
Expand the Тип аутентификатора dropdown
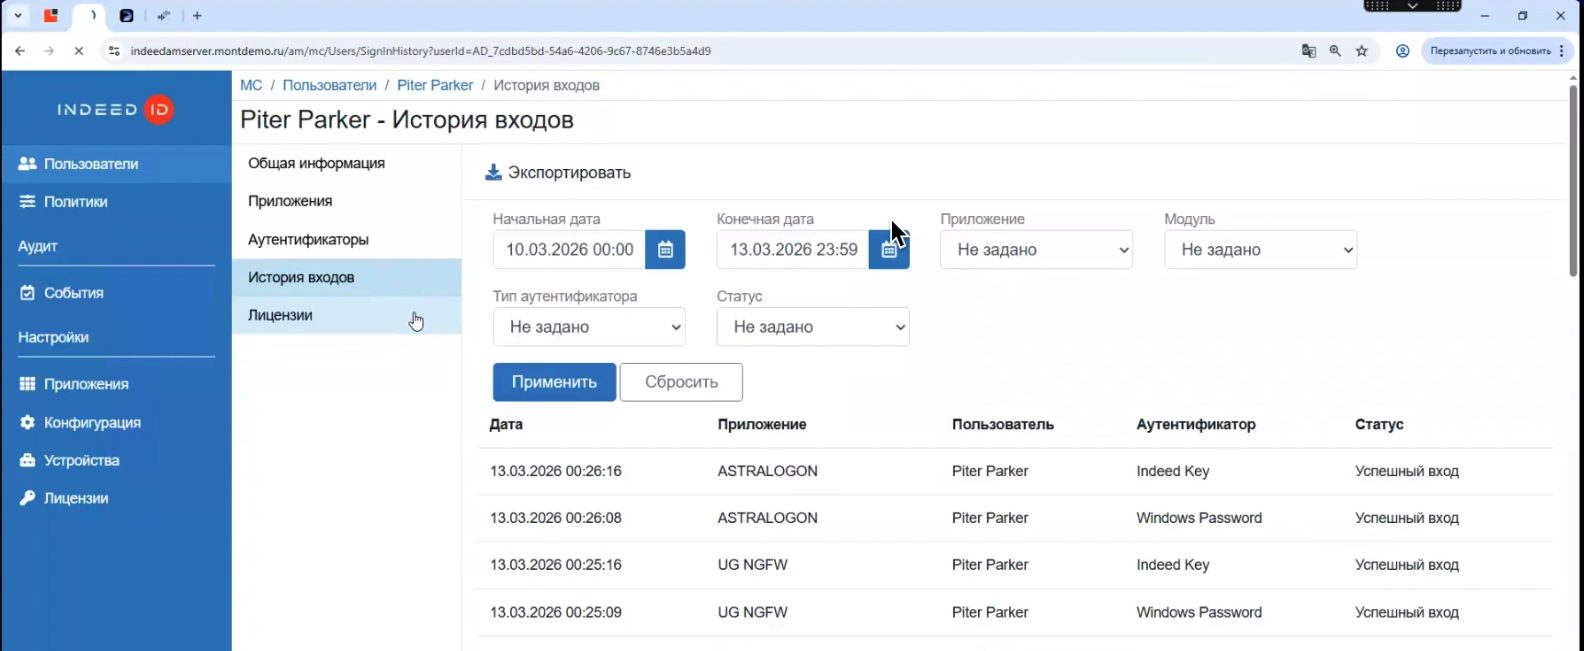589,327
